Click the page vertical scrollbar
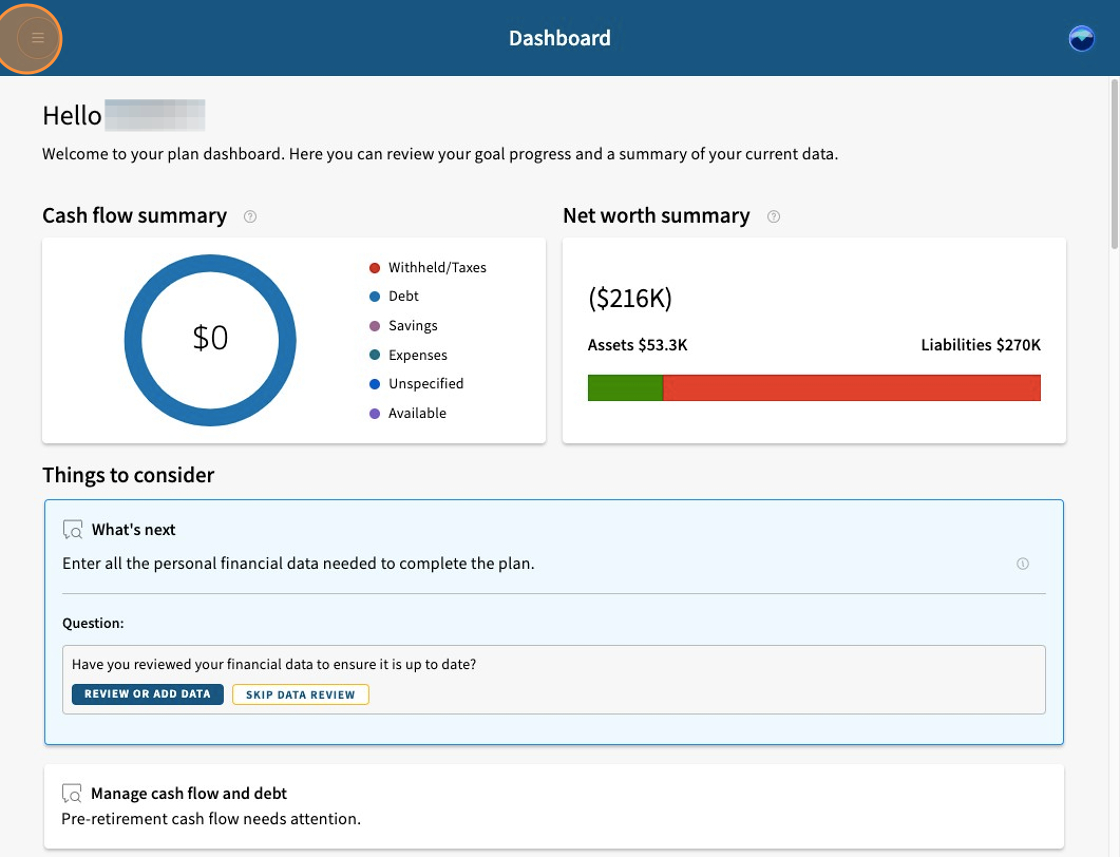 click(x=1114, y=164)
